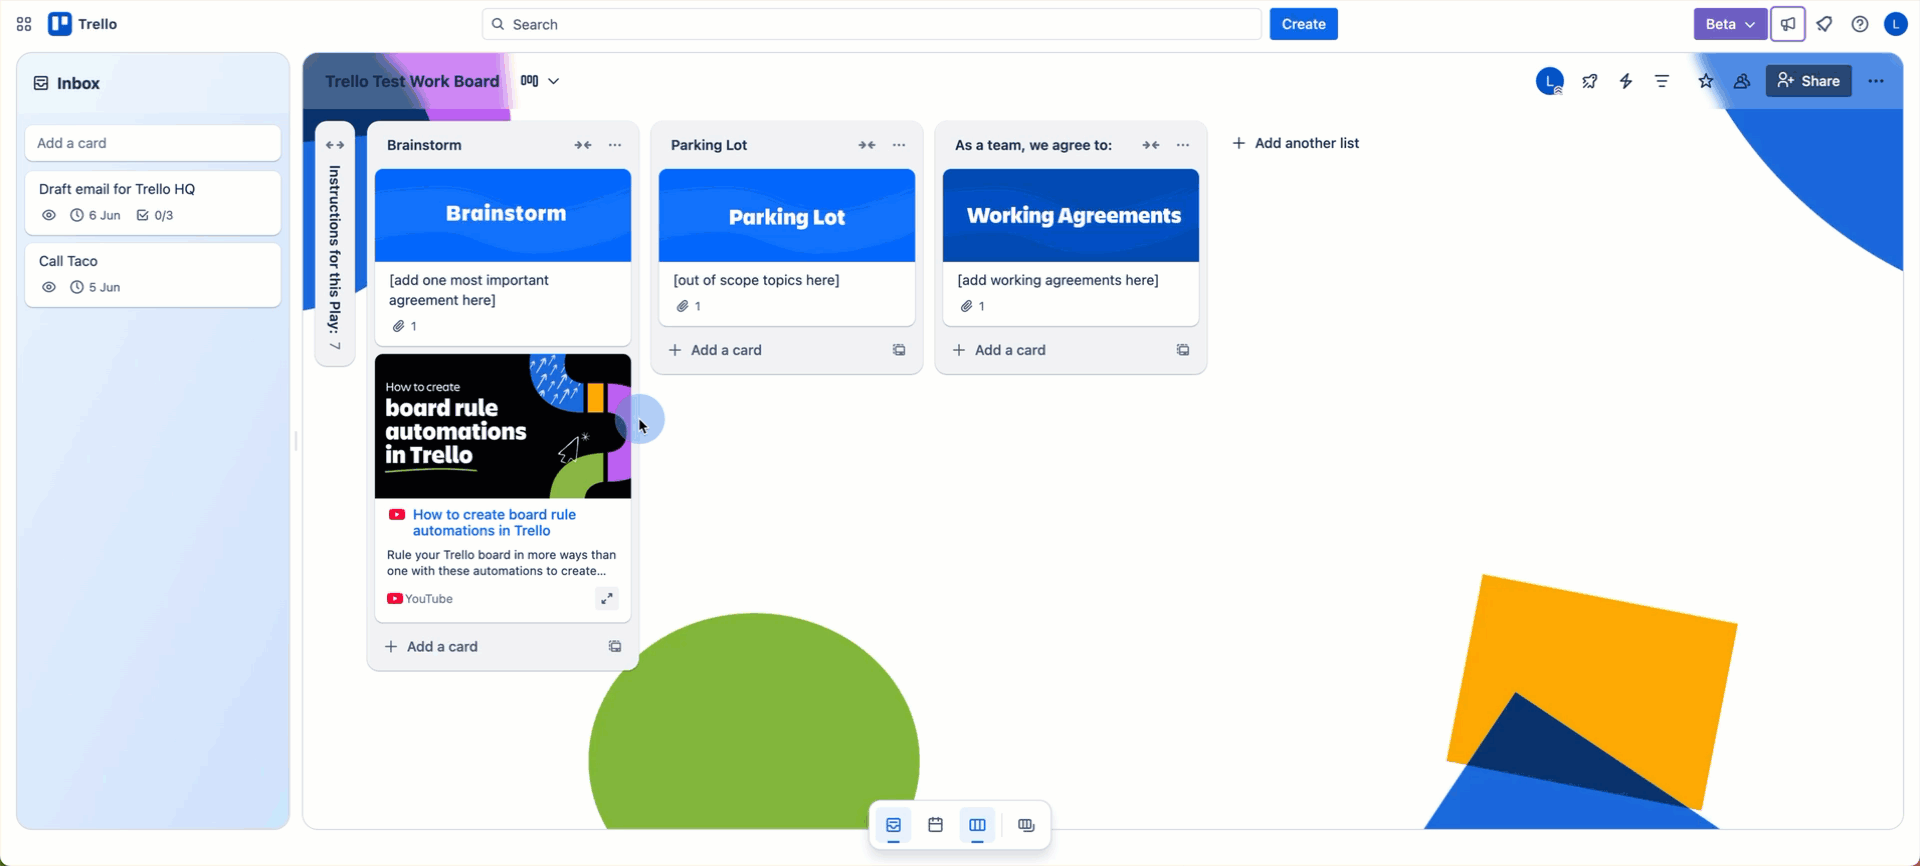Click the Trello Test Work Board title

(412, 81)
